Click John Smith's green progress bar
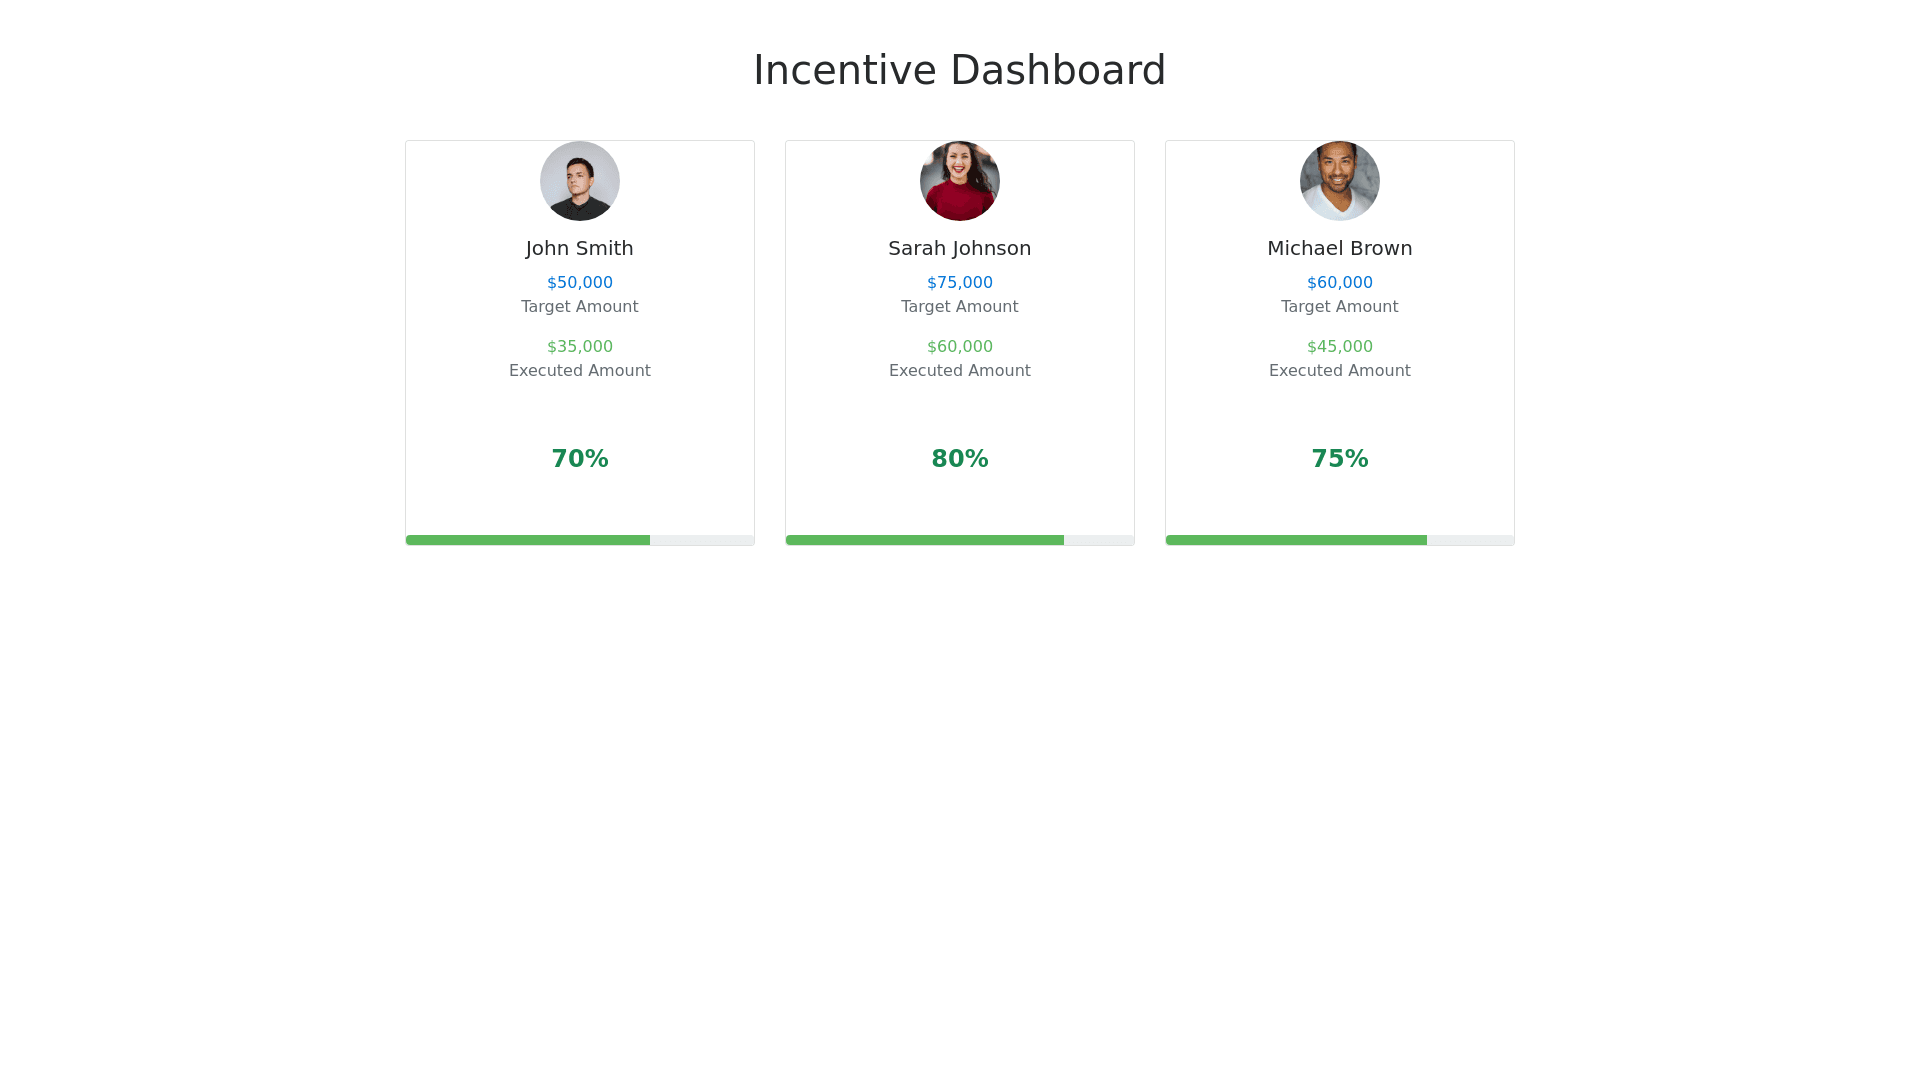1920x1080 pixels. click(x=528, y=540)
